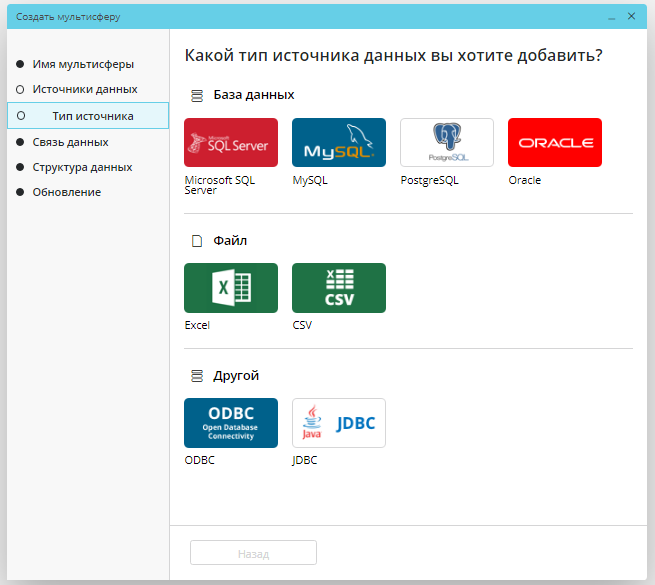Pick the ODBC connectivity source
This screenshot has width=655, height=585.
(231, 422)
